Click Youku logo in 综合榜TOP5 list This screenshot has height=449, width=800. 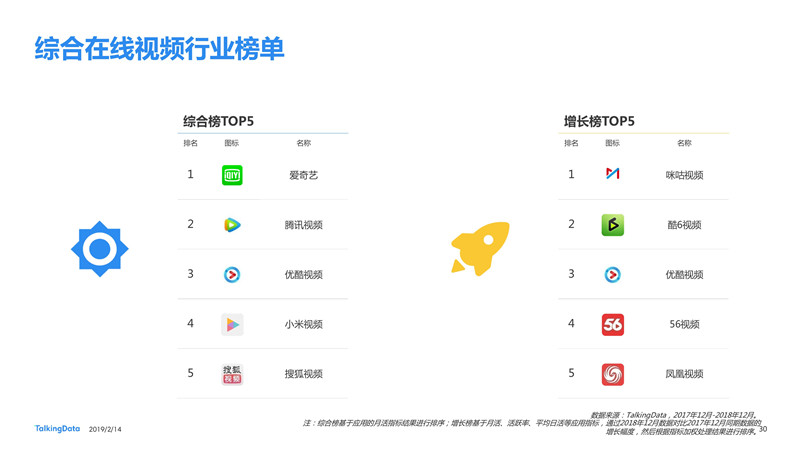[x=232, y=275]
